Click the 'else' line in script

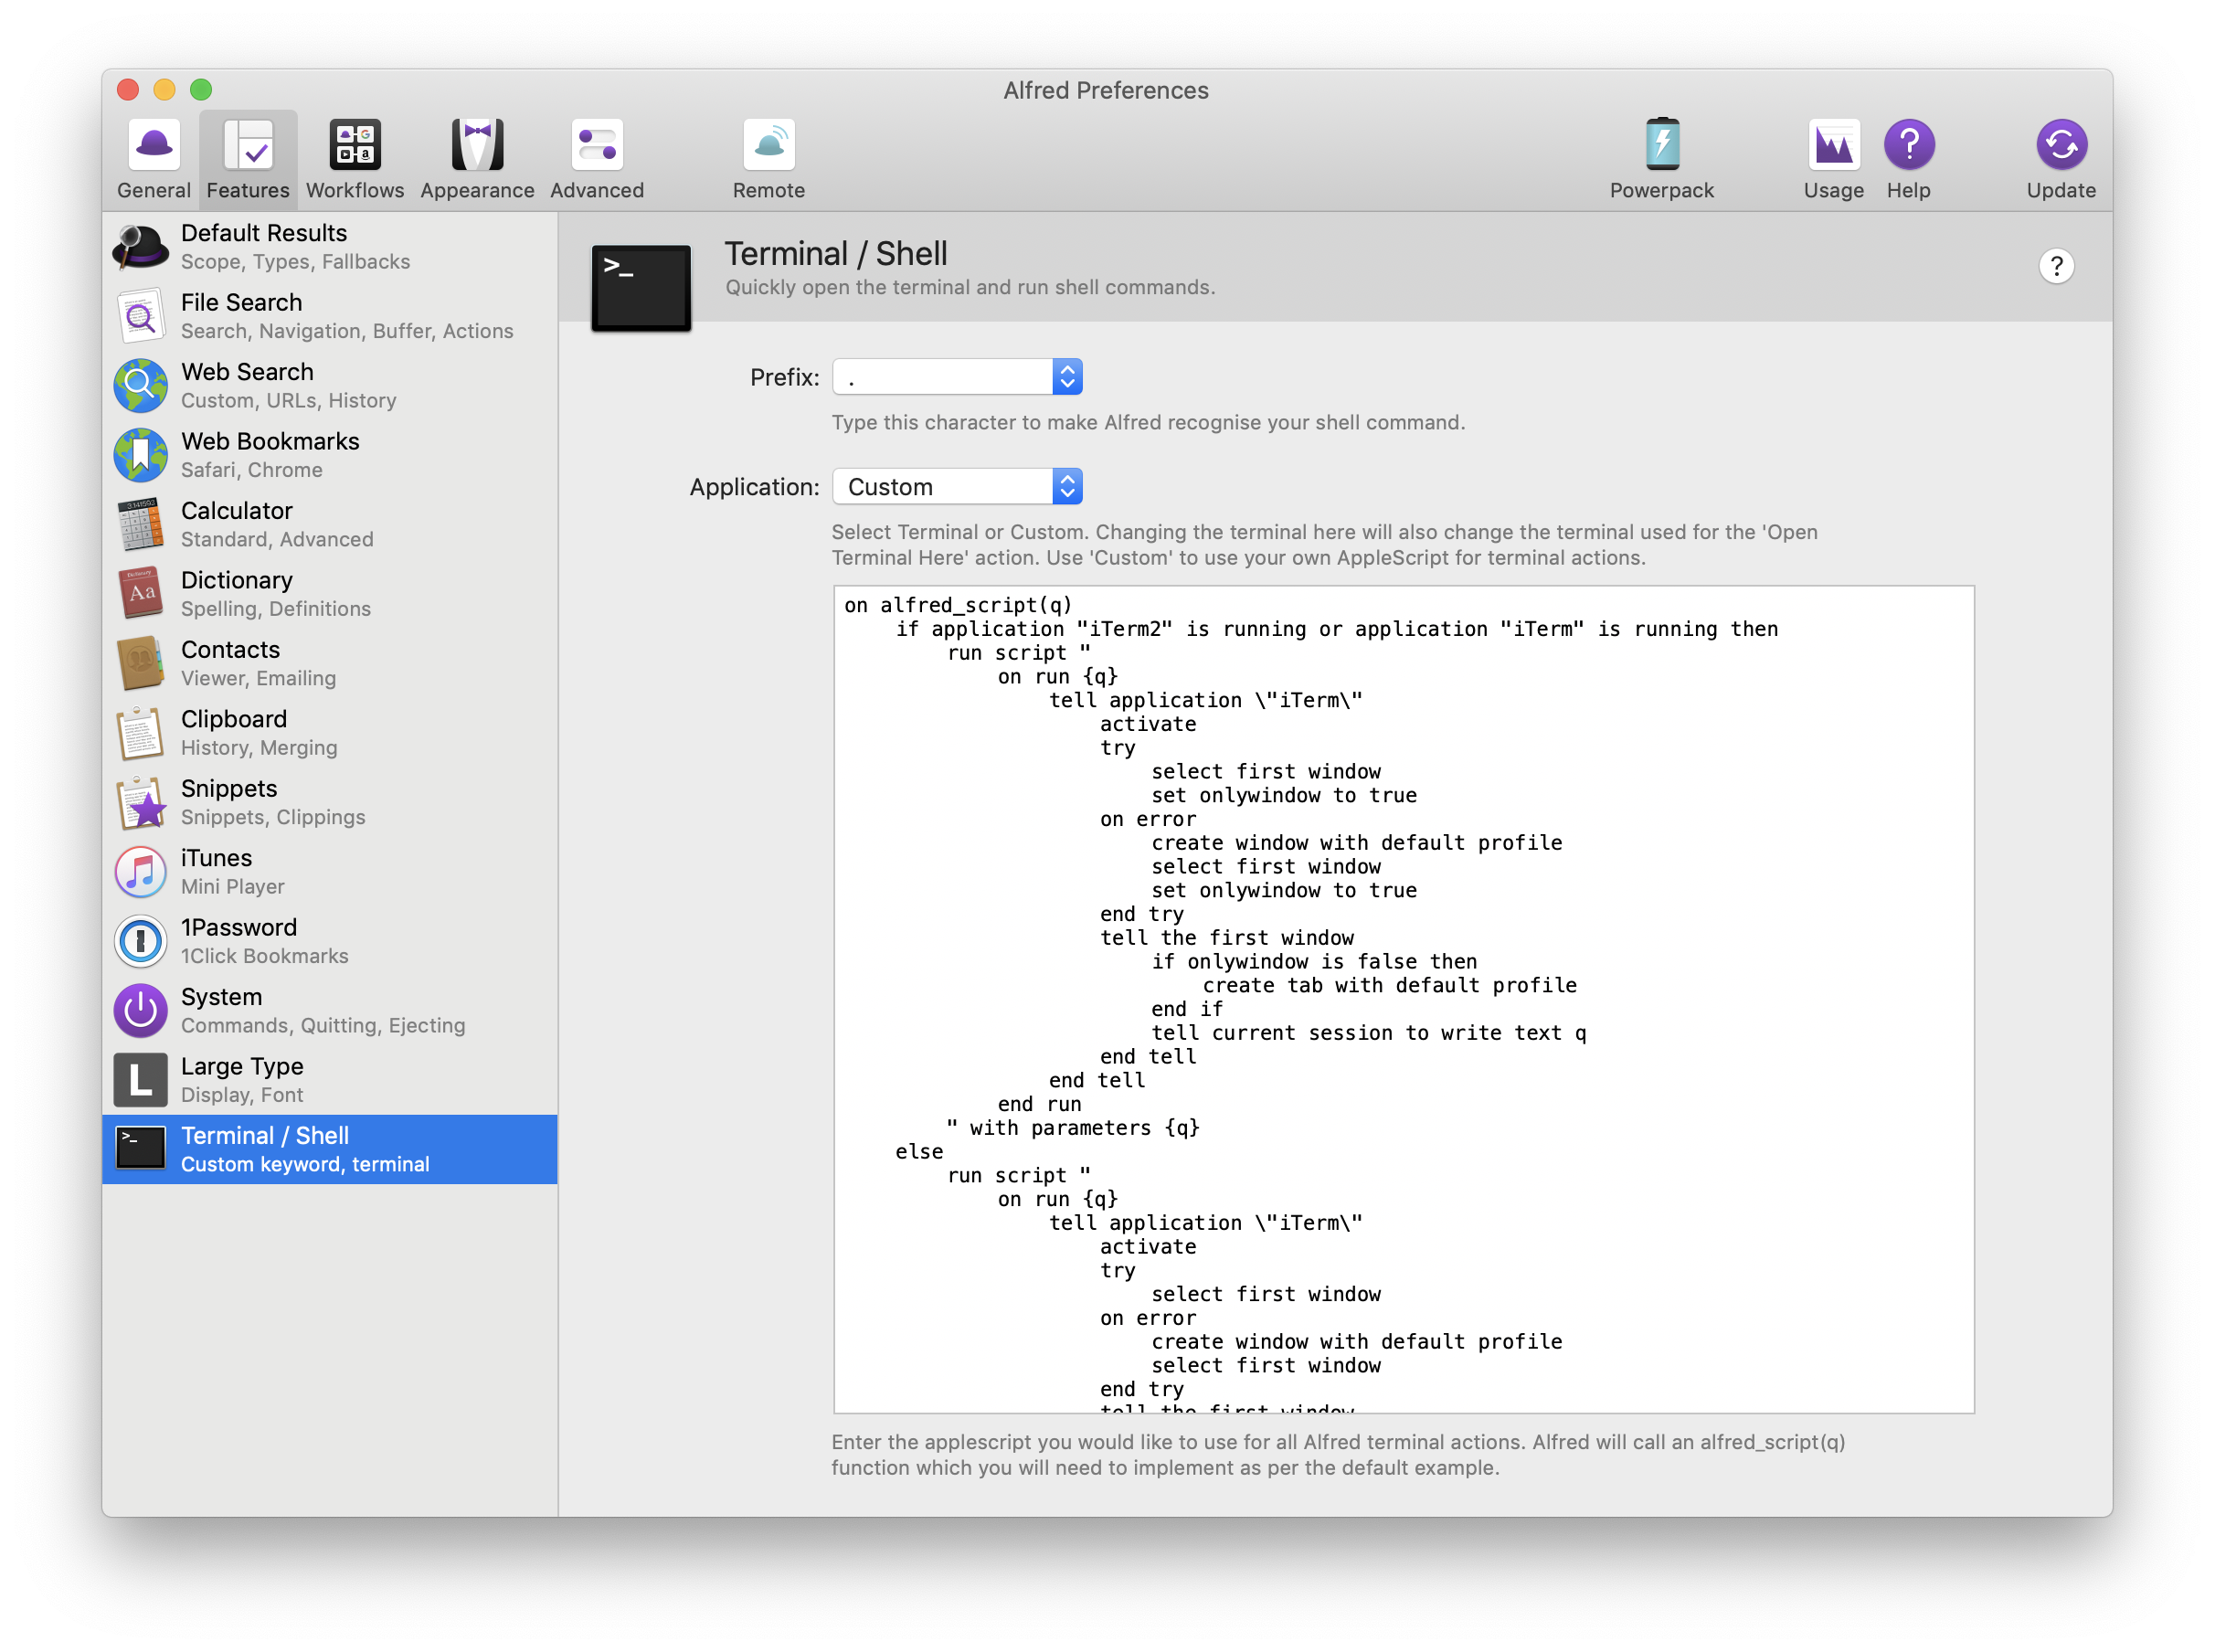[919, 1152]
